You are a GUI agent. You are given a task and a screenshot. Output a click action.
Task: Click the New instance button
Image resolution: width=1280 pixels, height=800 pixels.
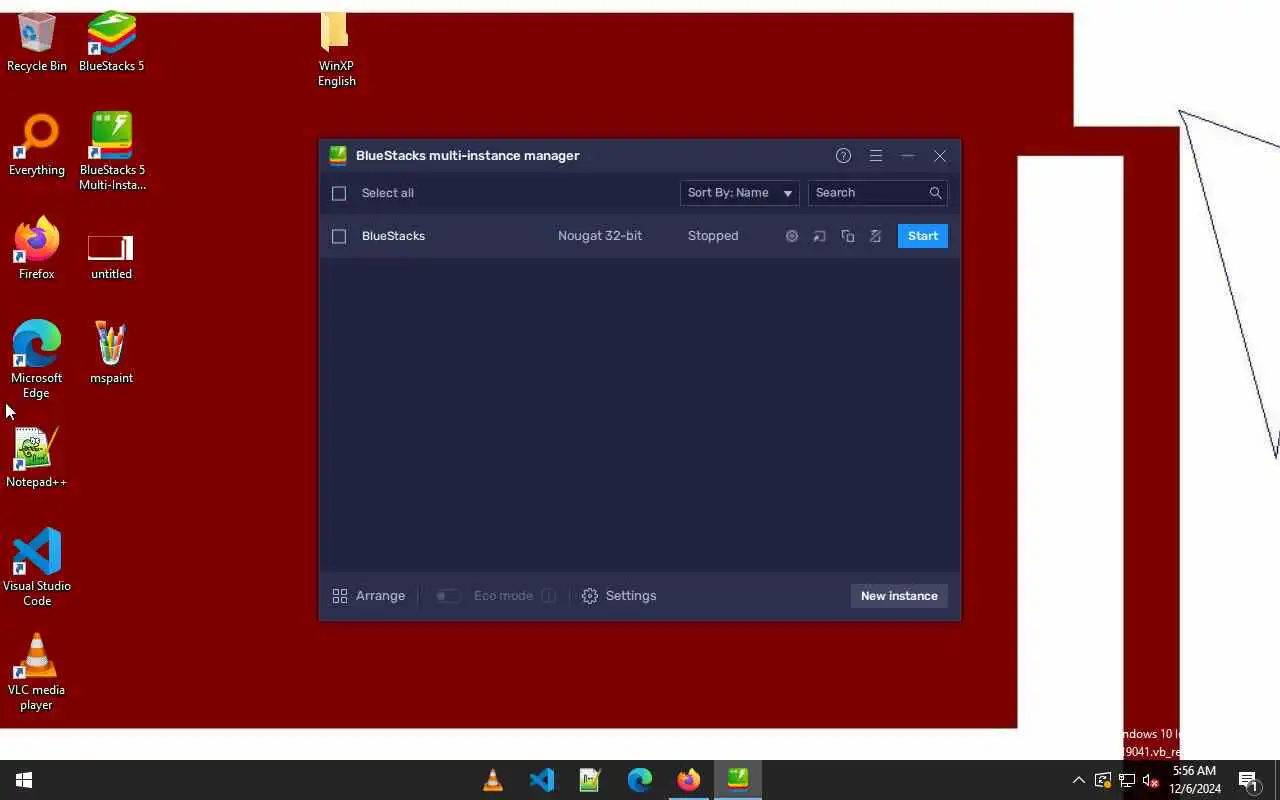899,596
